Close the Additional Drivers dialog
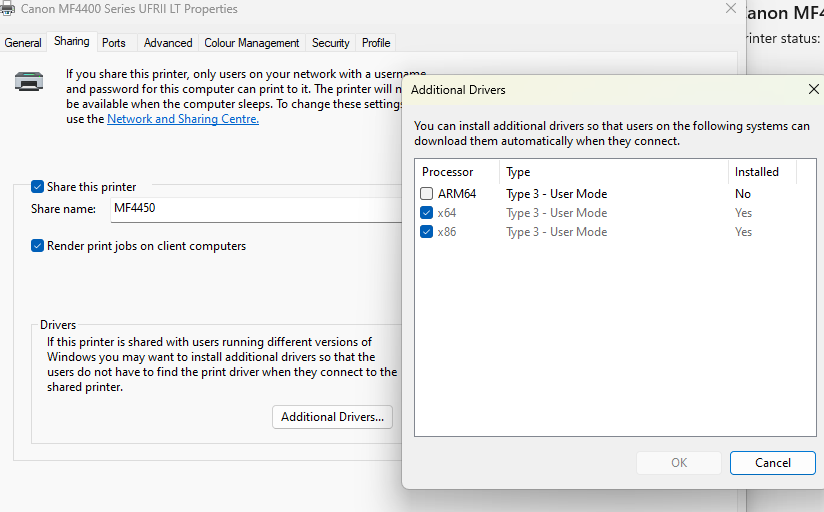824x512 pixels. click(813, 89)
